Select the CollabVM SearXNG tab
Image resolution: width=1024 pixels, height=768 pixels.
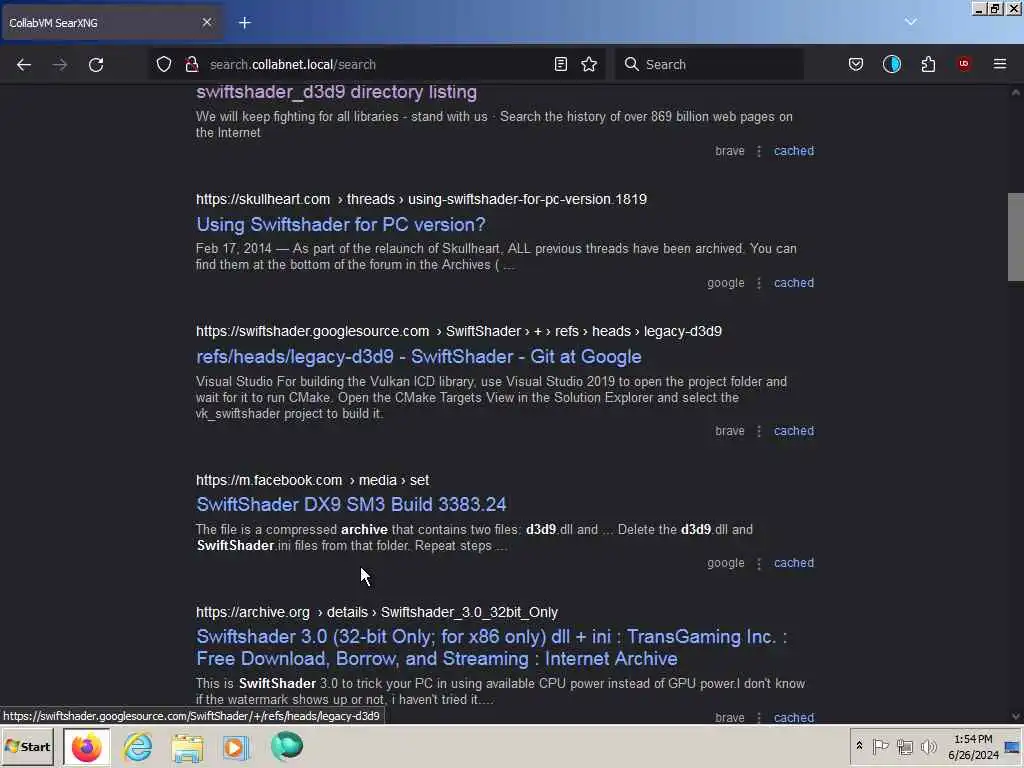coord(111,22)
